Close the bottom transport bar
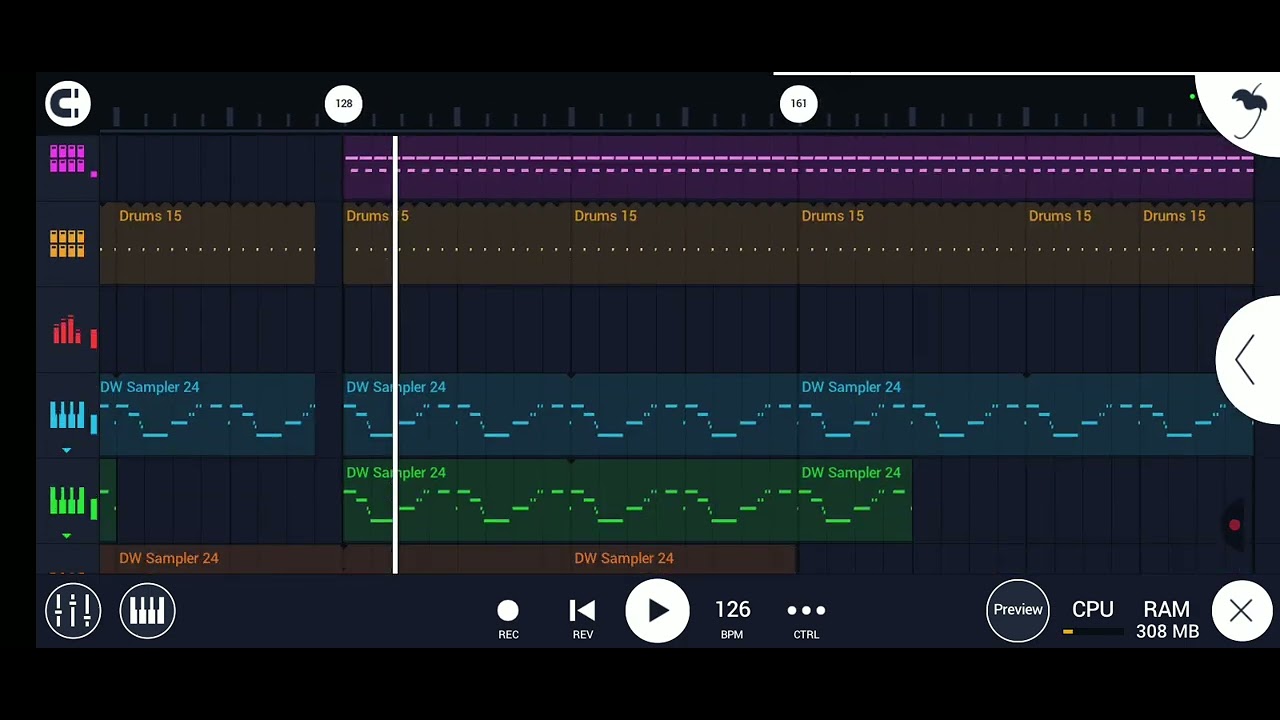Image resolution: width=1280 pixels, height=720 pixels. click(1241, 610)
